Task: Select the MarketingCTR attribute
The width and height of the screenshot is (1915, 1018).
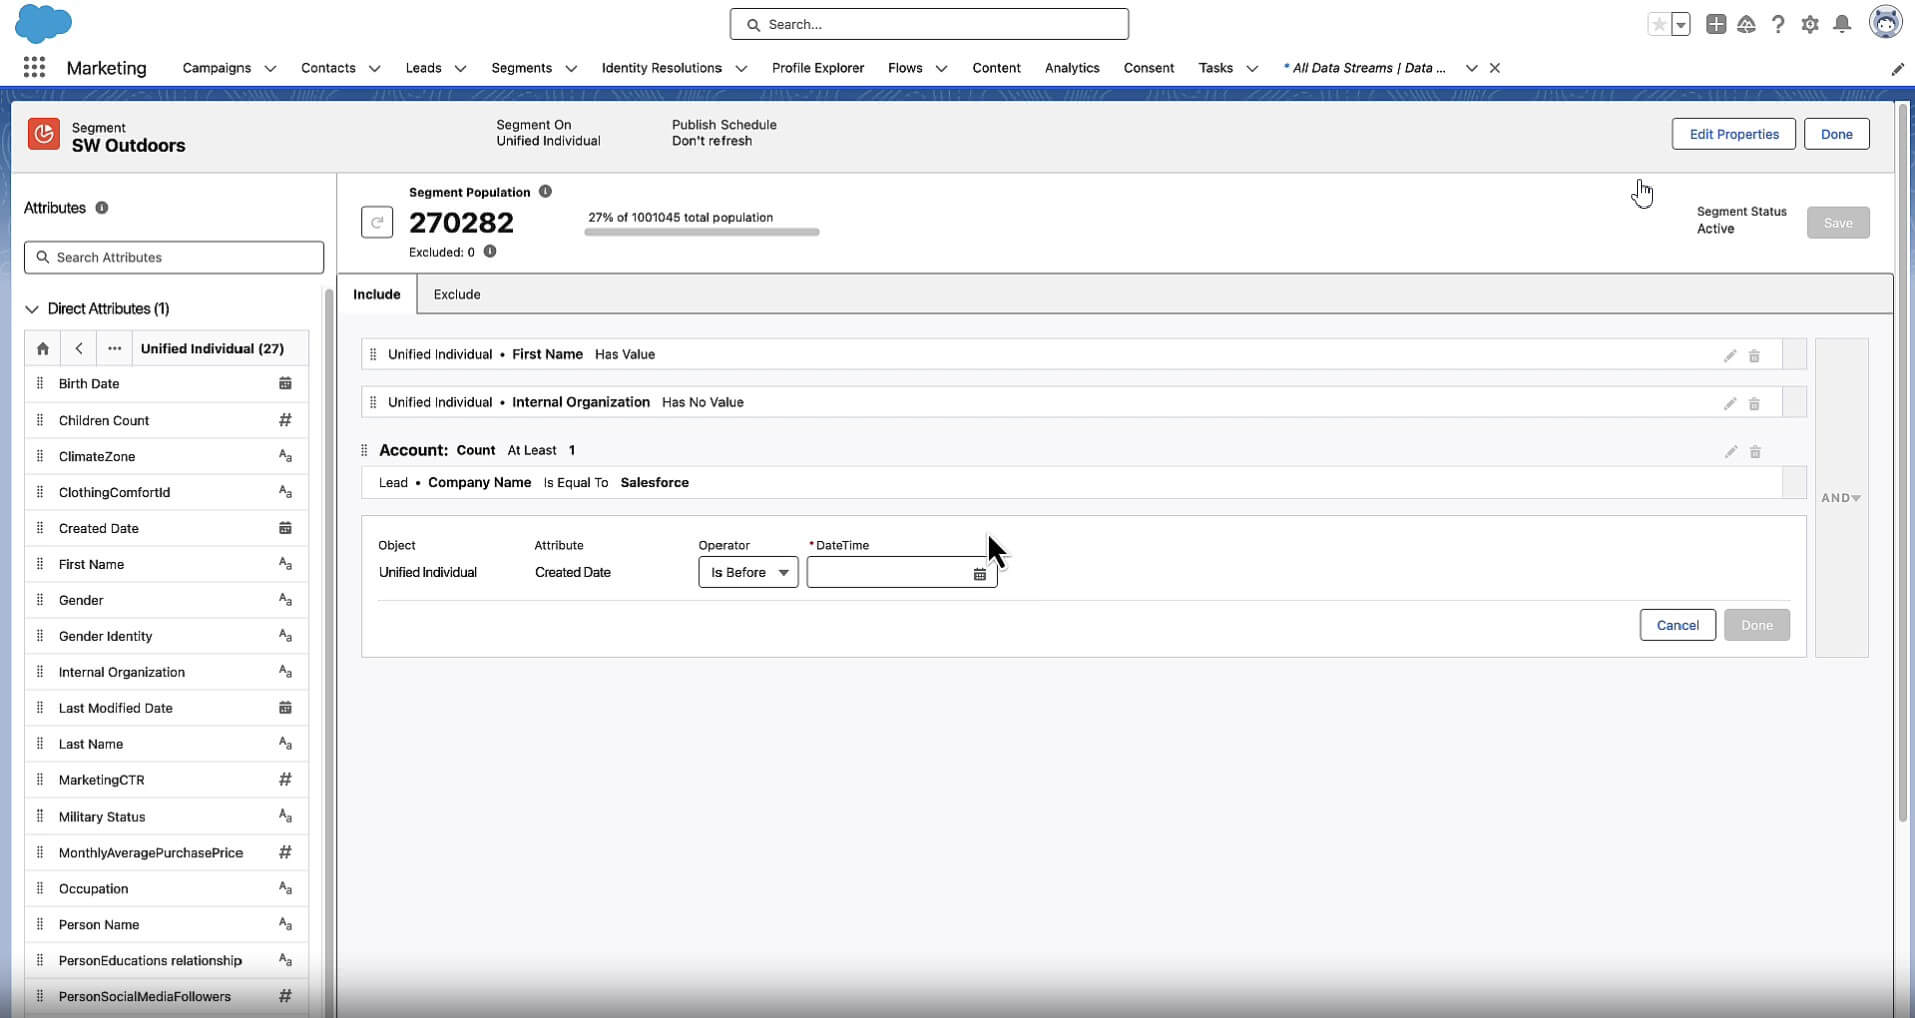Action: tap(167, 780)
